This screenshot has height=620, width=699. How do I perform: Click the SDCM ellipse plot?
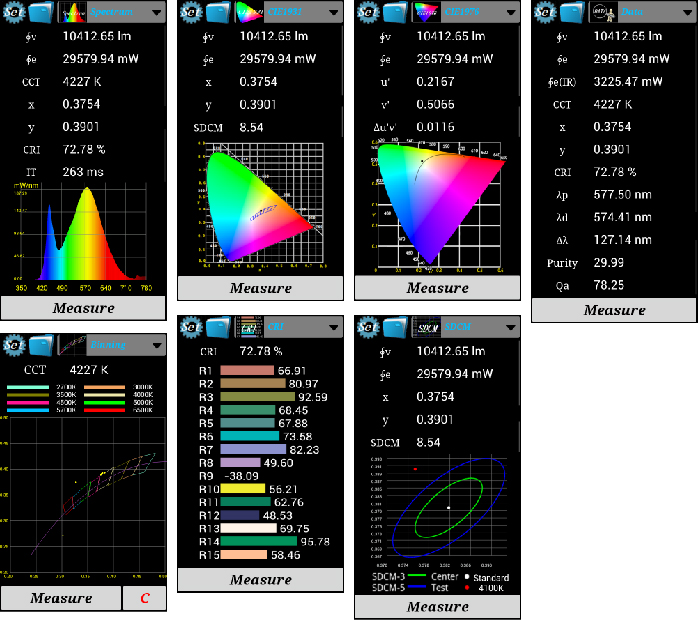[x=439, y=510]
